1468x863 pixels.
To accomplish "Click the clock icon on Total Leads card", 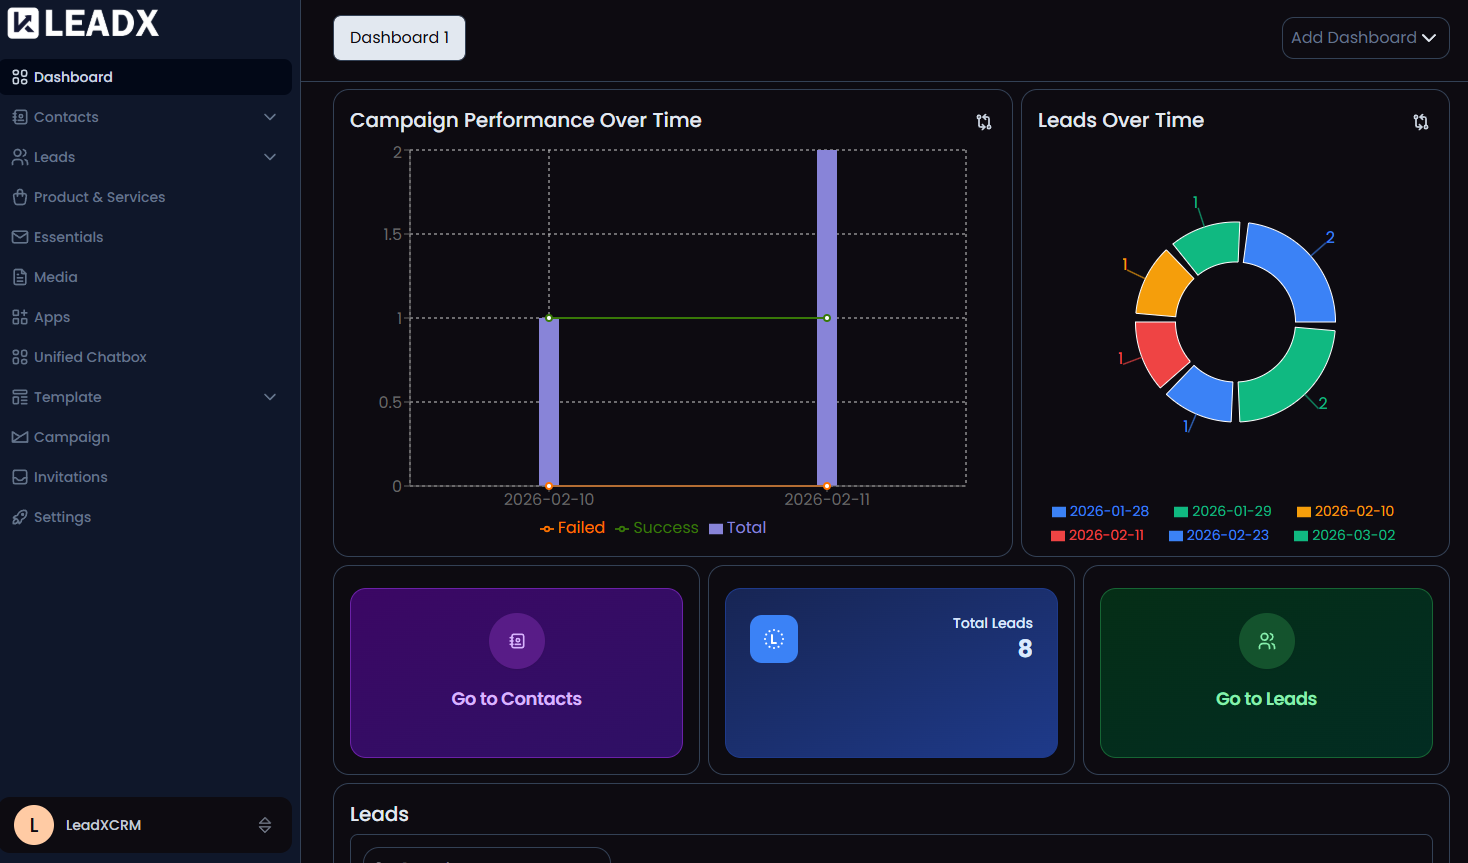I will (773, 639).
